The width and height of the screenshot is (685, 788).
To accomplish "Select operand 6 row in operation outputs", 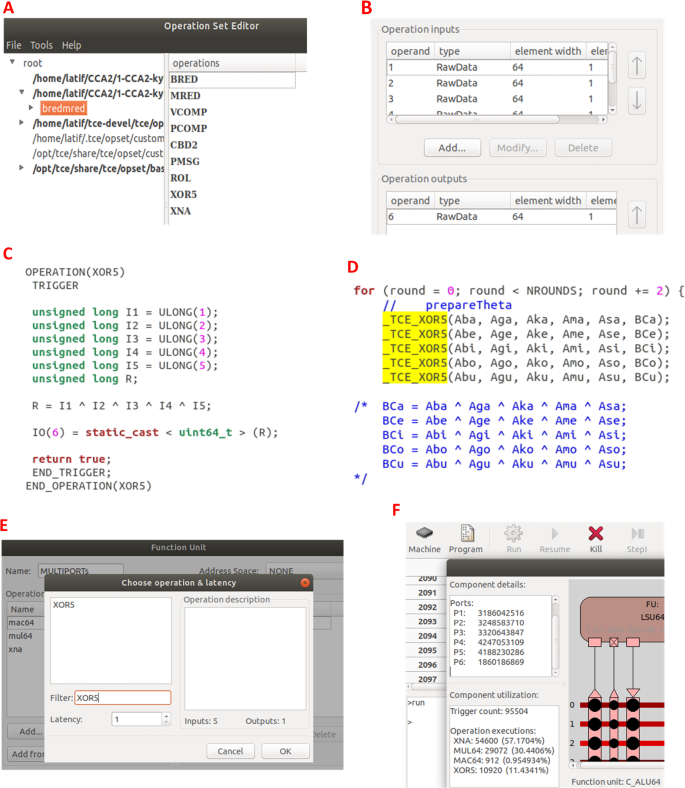I will pyautogui.click(x=502, y=217).
